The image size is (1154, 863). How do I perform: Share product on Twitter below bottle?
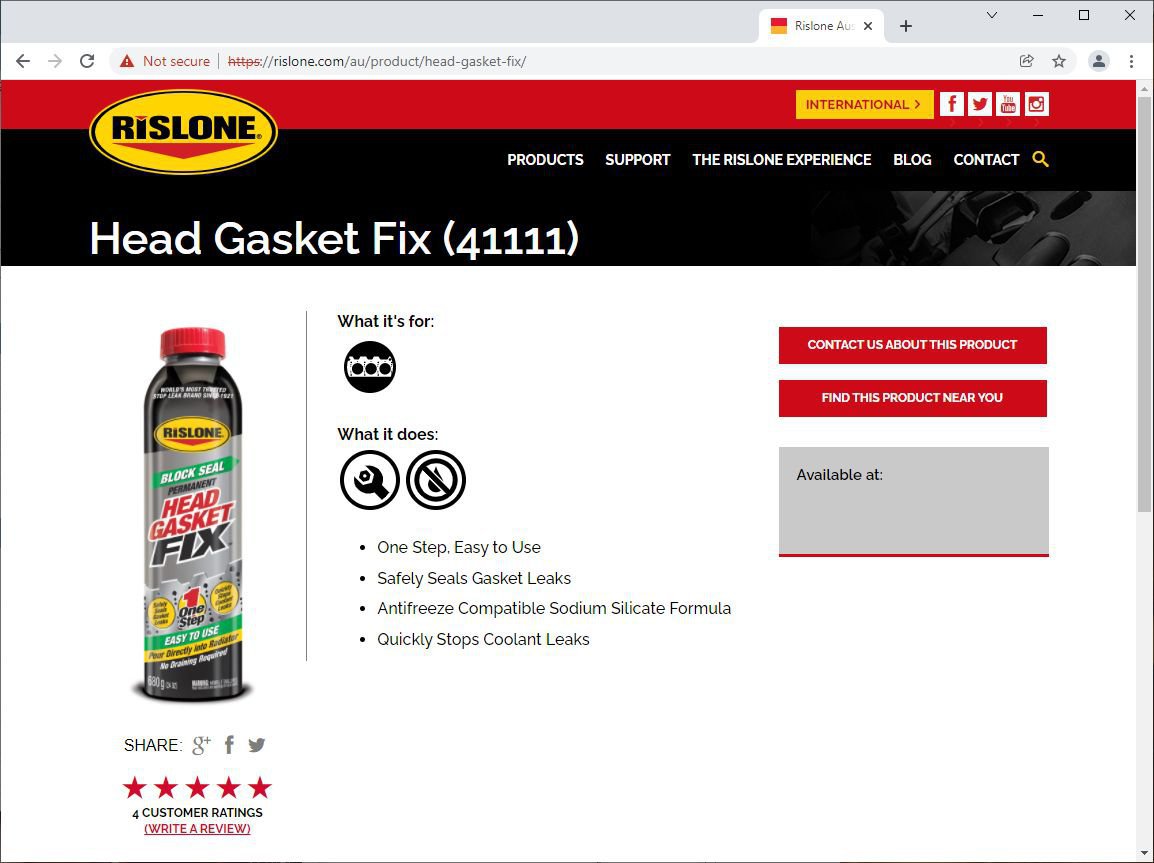tap(256, 745)
